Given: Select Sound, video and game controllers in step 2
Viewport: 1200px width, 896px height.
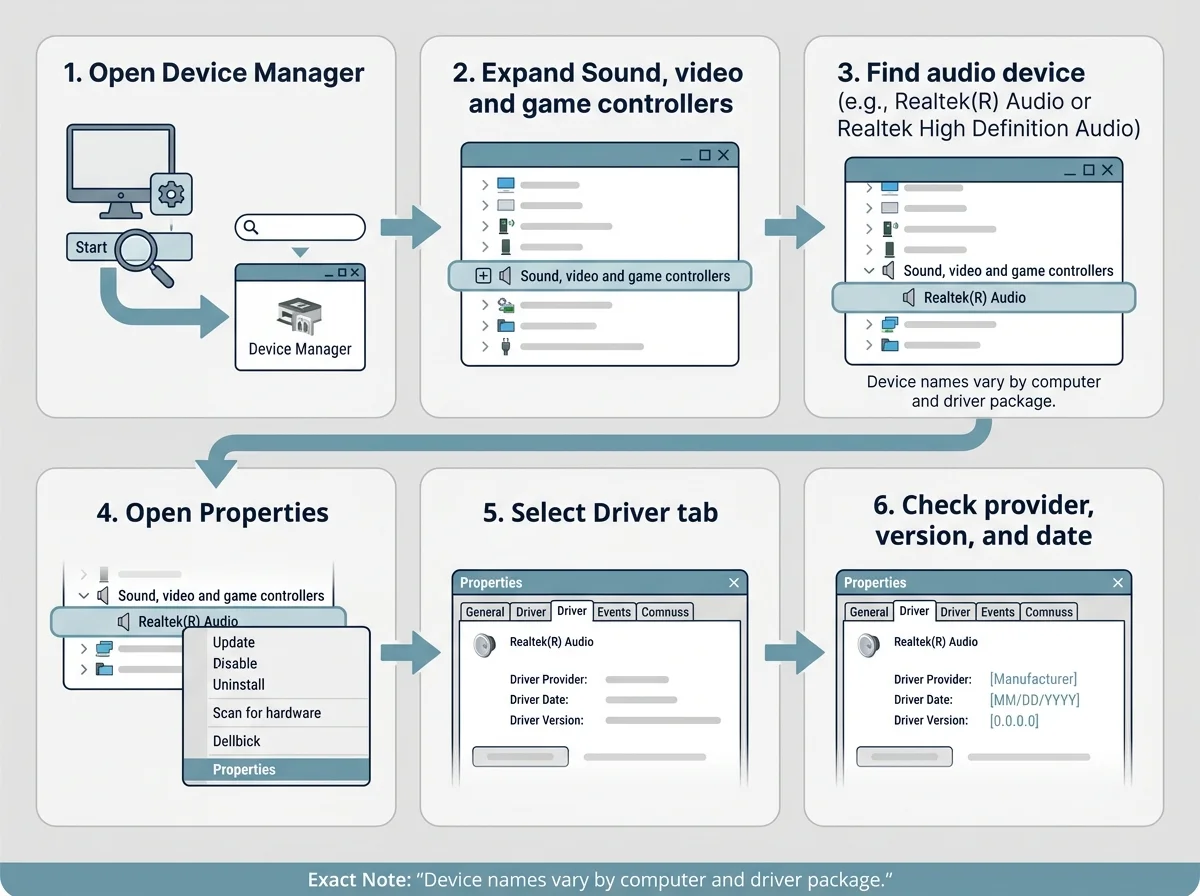Looking at the screenshot, I should click(599, 276).
